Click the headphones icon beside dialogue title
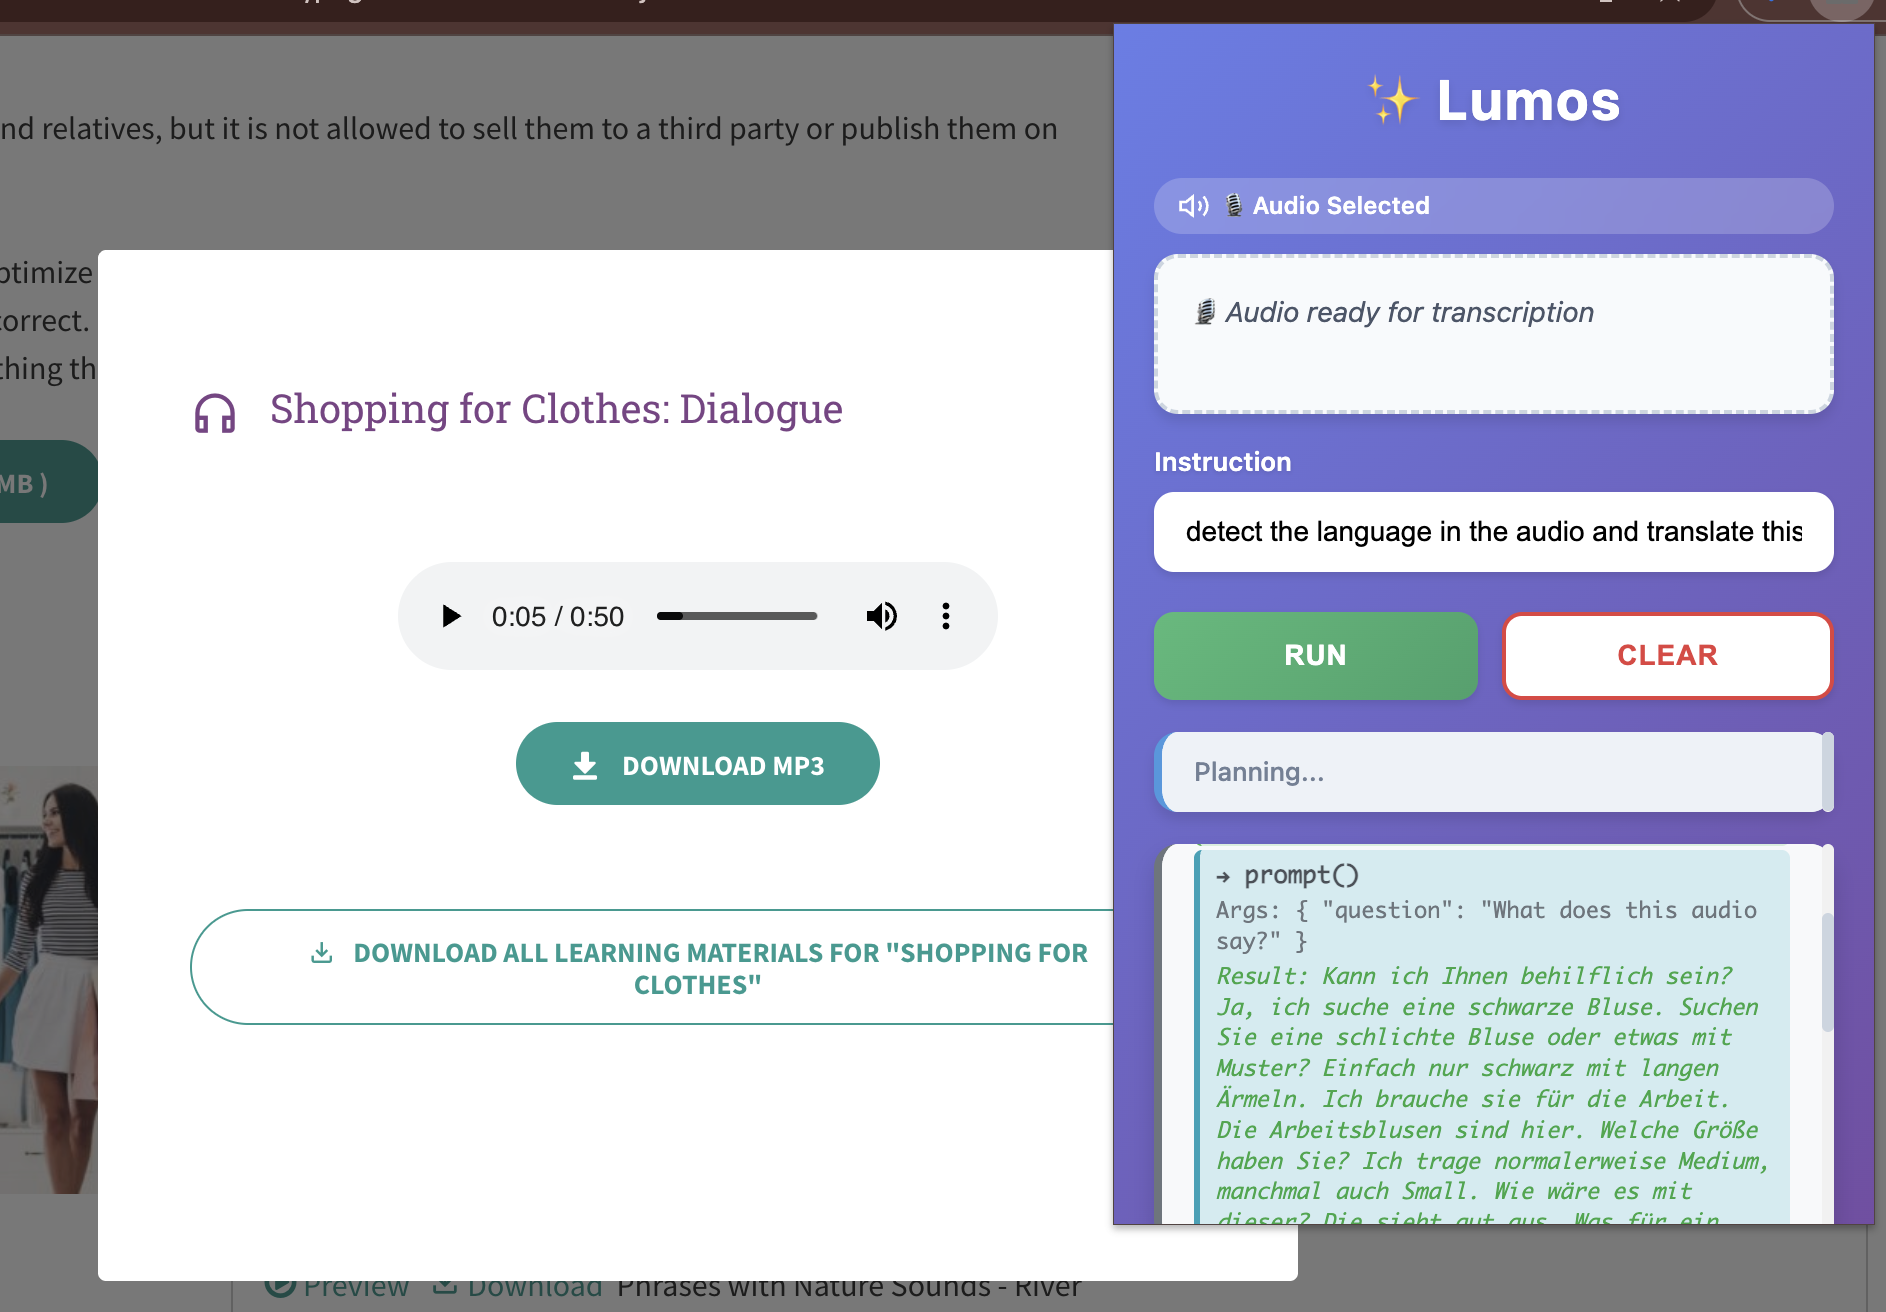Image resolution: width=1886 pixels, height=1312 pixels. pos(215,412)
